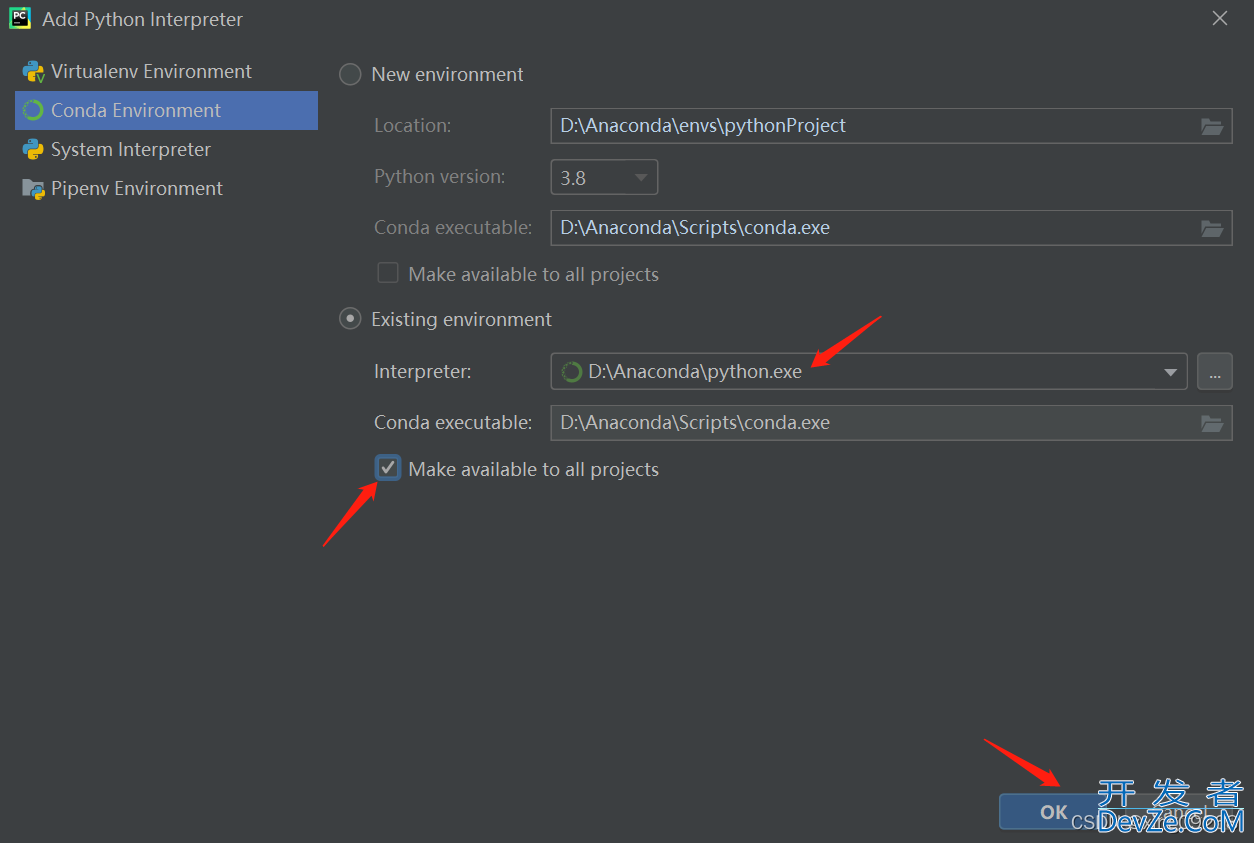This screenshot has height=843, width=1254.
Task: Choose the Existing environment radio button
Action: coord(350,319)
